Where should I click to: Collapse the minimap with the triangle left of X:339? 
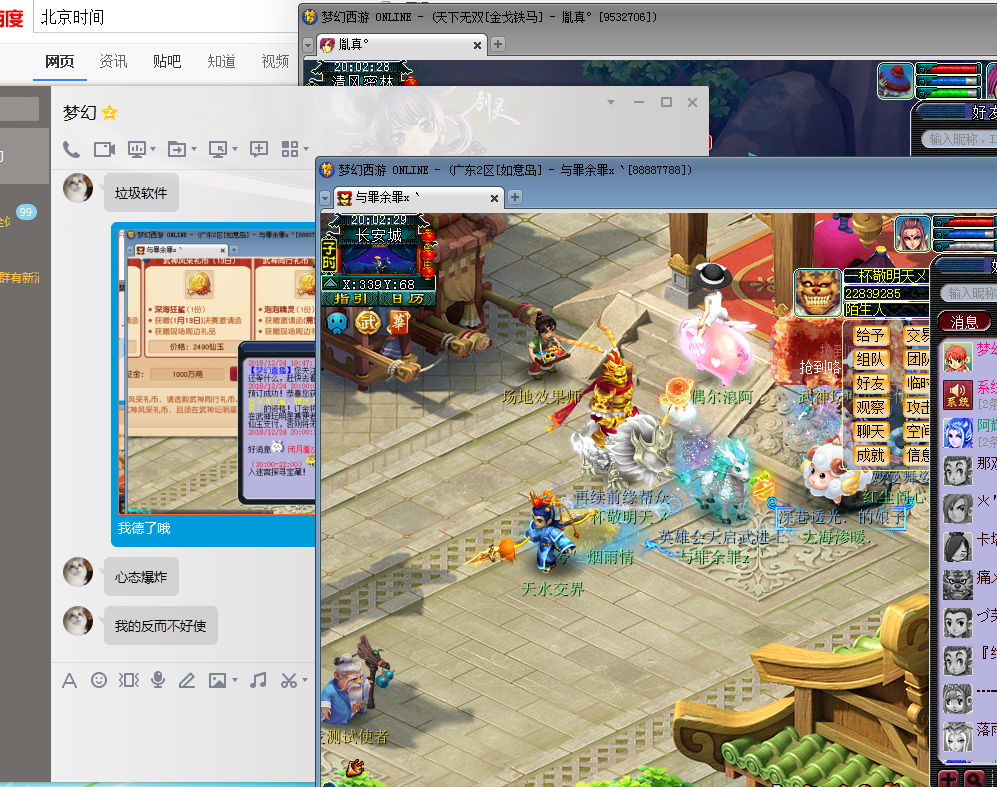[331, 284]
